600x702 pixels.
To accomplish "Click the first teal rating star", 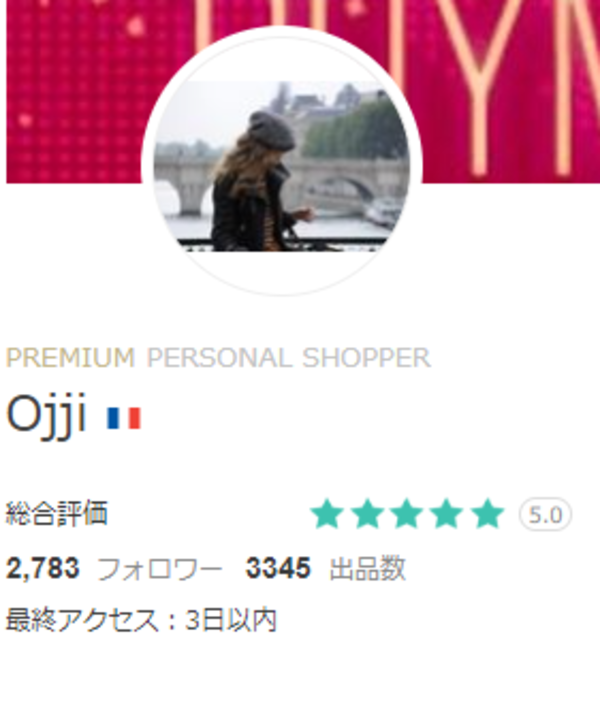I will coord(327,514).
